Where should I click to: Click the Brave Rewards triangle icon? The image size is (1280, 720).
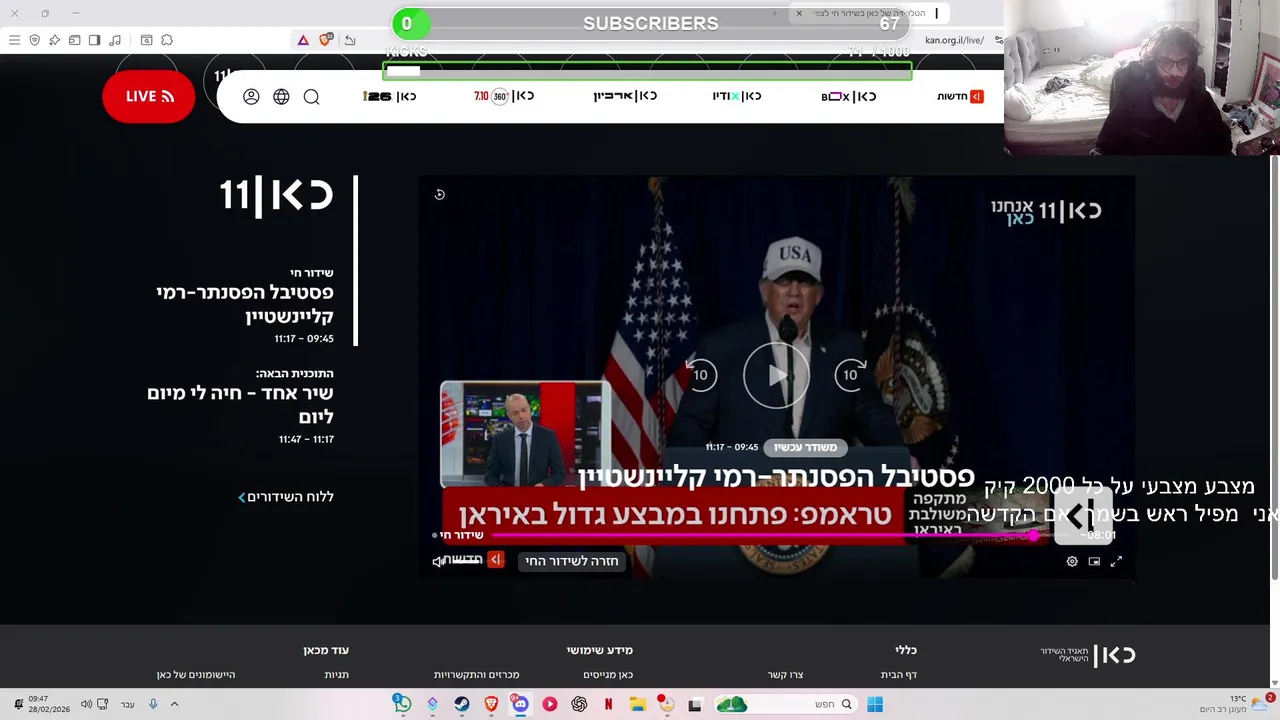(x=303, y=40)
